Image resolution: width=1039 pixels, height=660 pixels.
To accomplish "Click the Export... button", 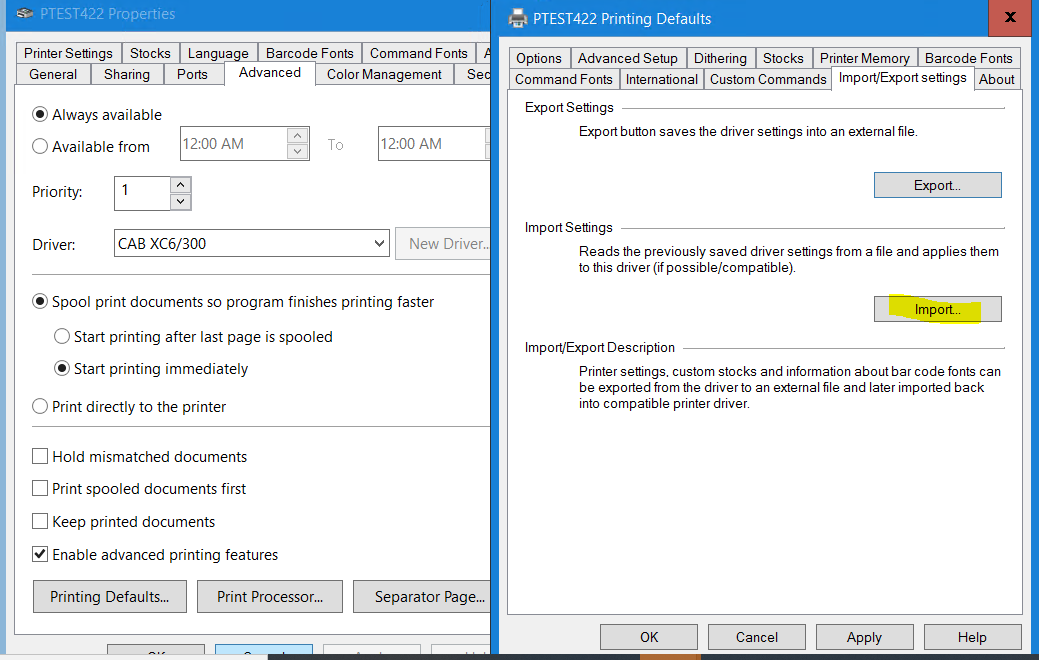I will [937, 185].
